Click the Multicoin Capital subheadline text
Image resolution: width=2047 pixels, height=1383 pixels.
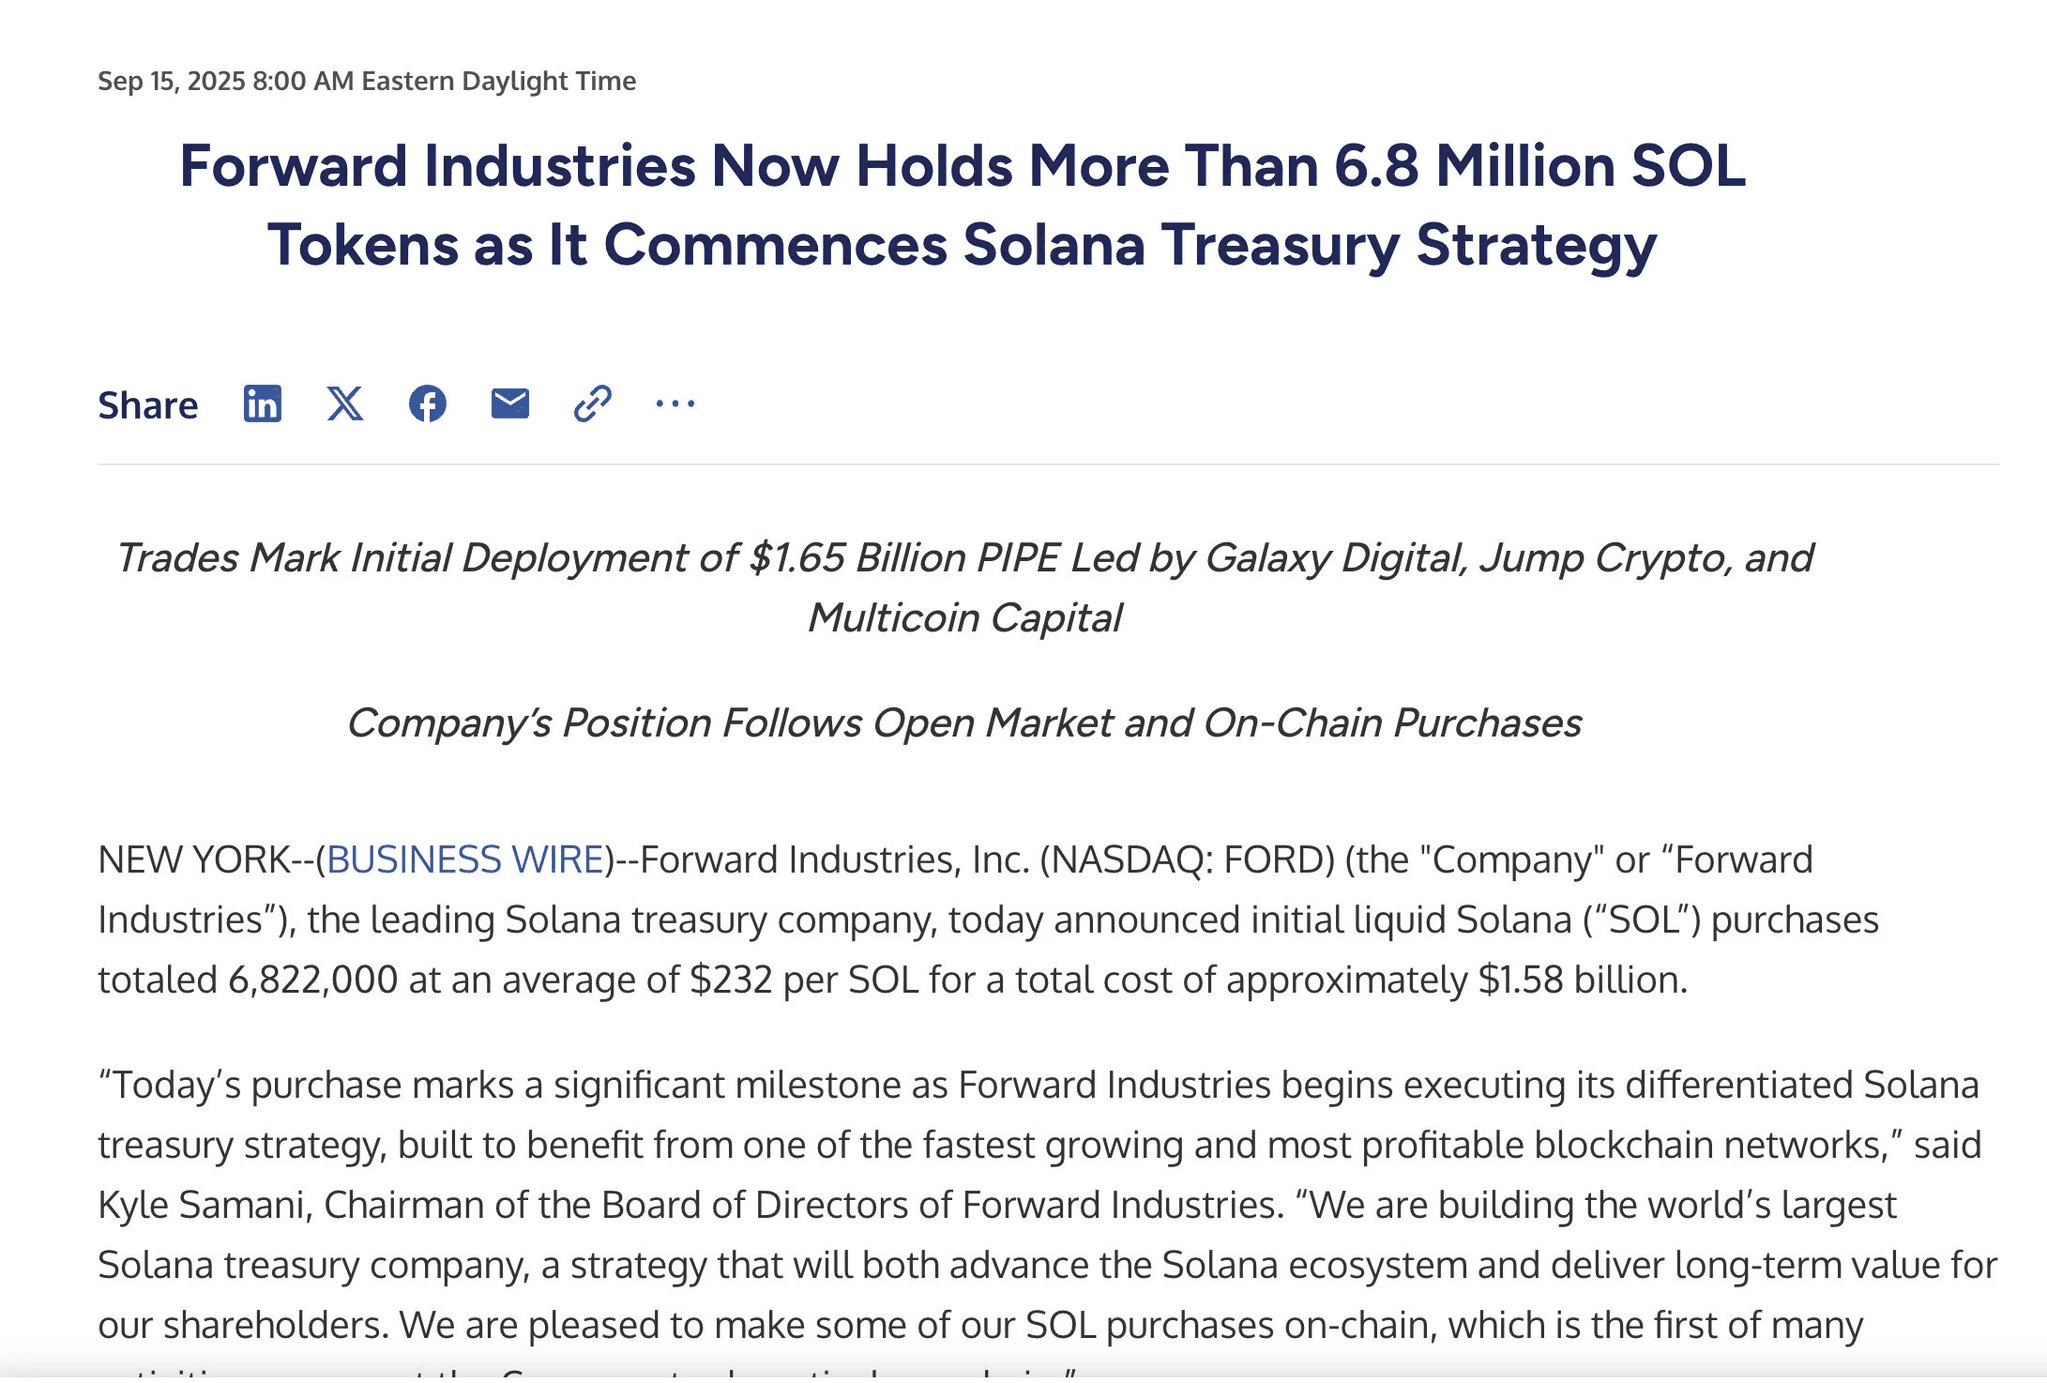965,618
